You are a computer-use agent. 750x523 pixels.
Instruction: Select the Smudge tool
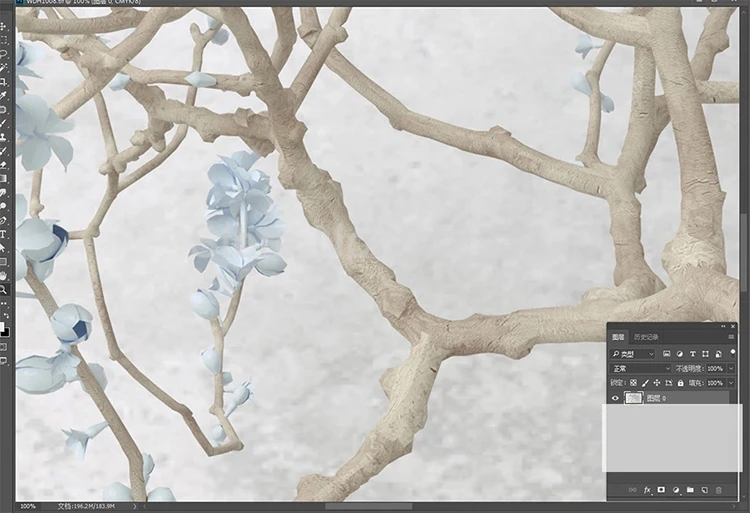tap(3, 193)
